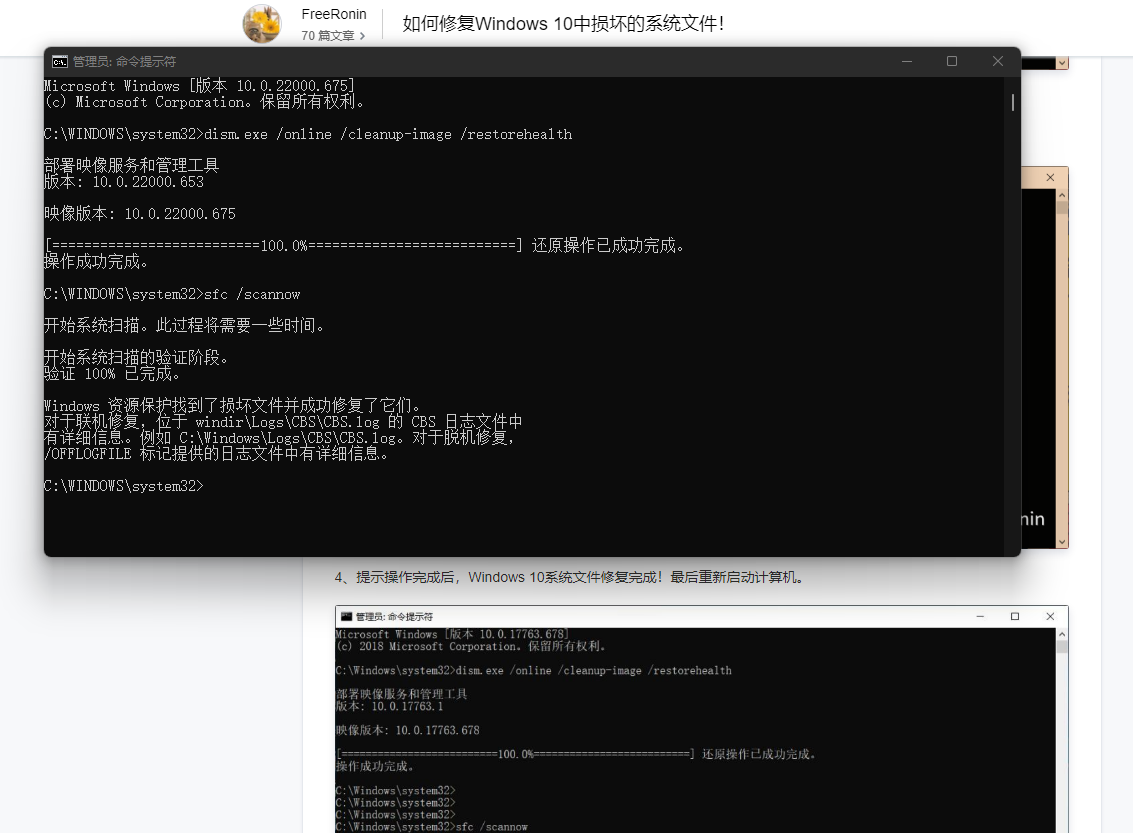This screenshot has width=1133, height=833.
Task: Click the cmd icon in the embedded screenshot's title bar
Action: tap(346, 616)
